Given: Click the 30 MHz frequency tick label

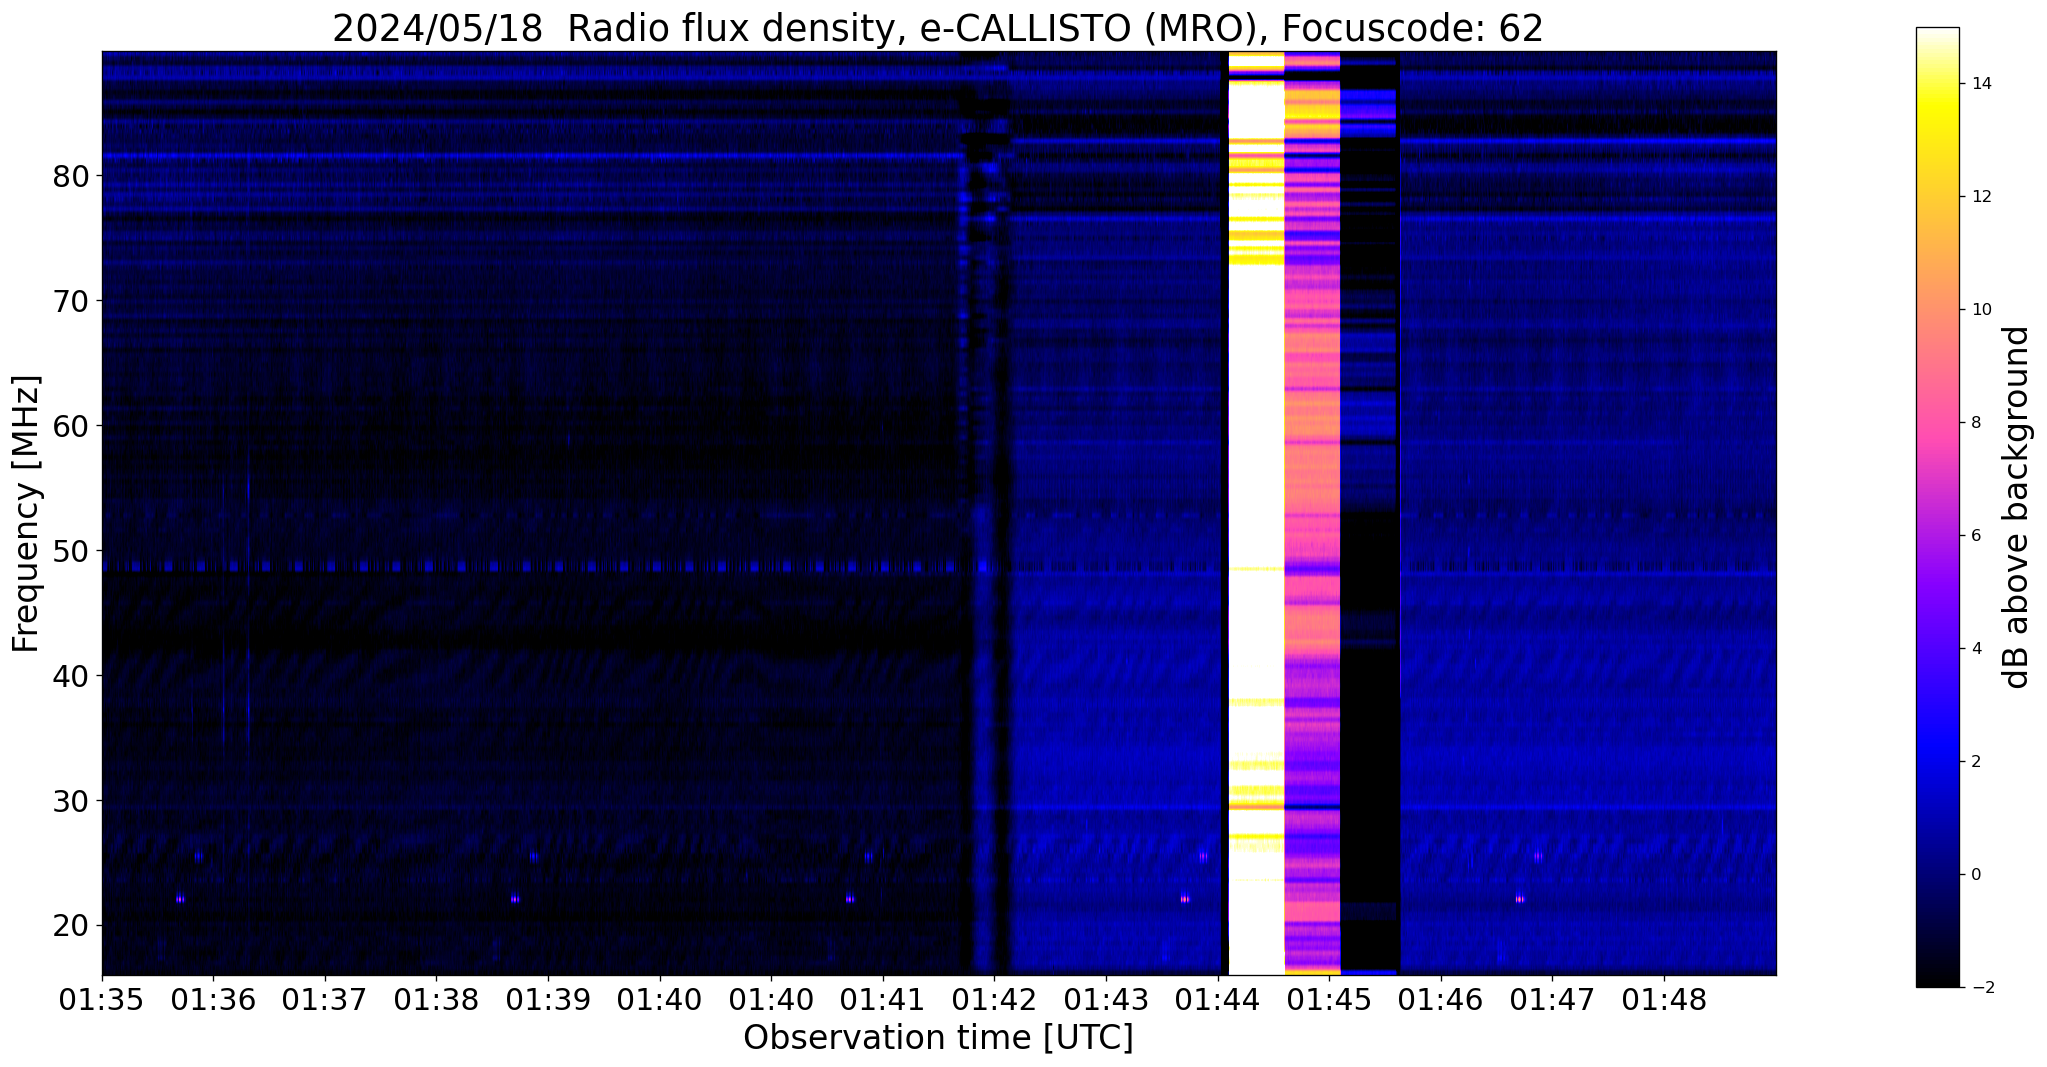Looking at the screenshot, I should (x=71, y=802).
